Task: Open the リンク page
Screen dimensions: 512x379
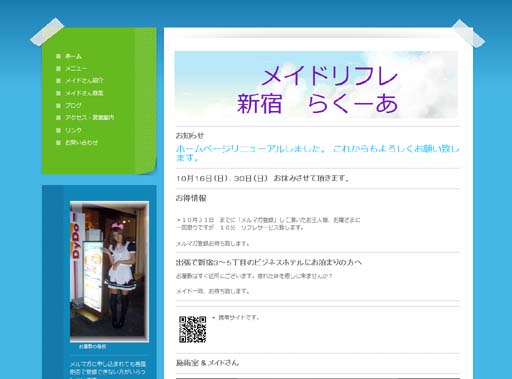Action: point(73,130)
